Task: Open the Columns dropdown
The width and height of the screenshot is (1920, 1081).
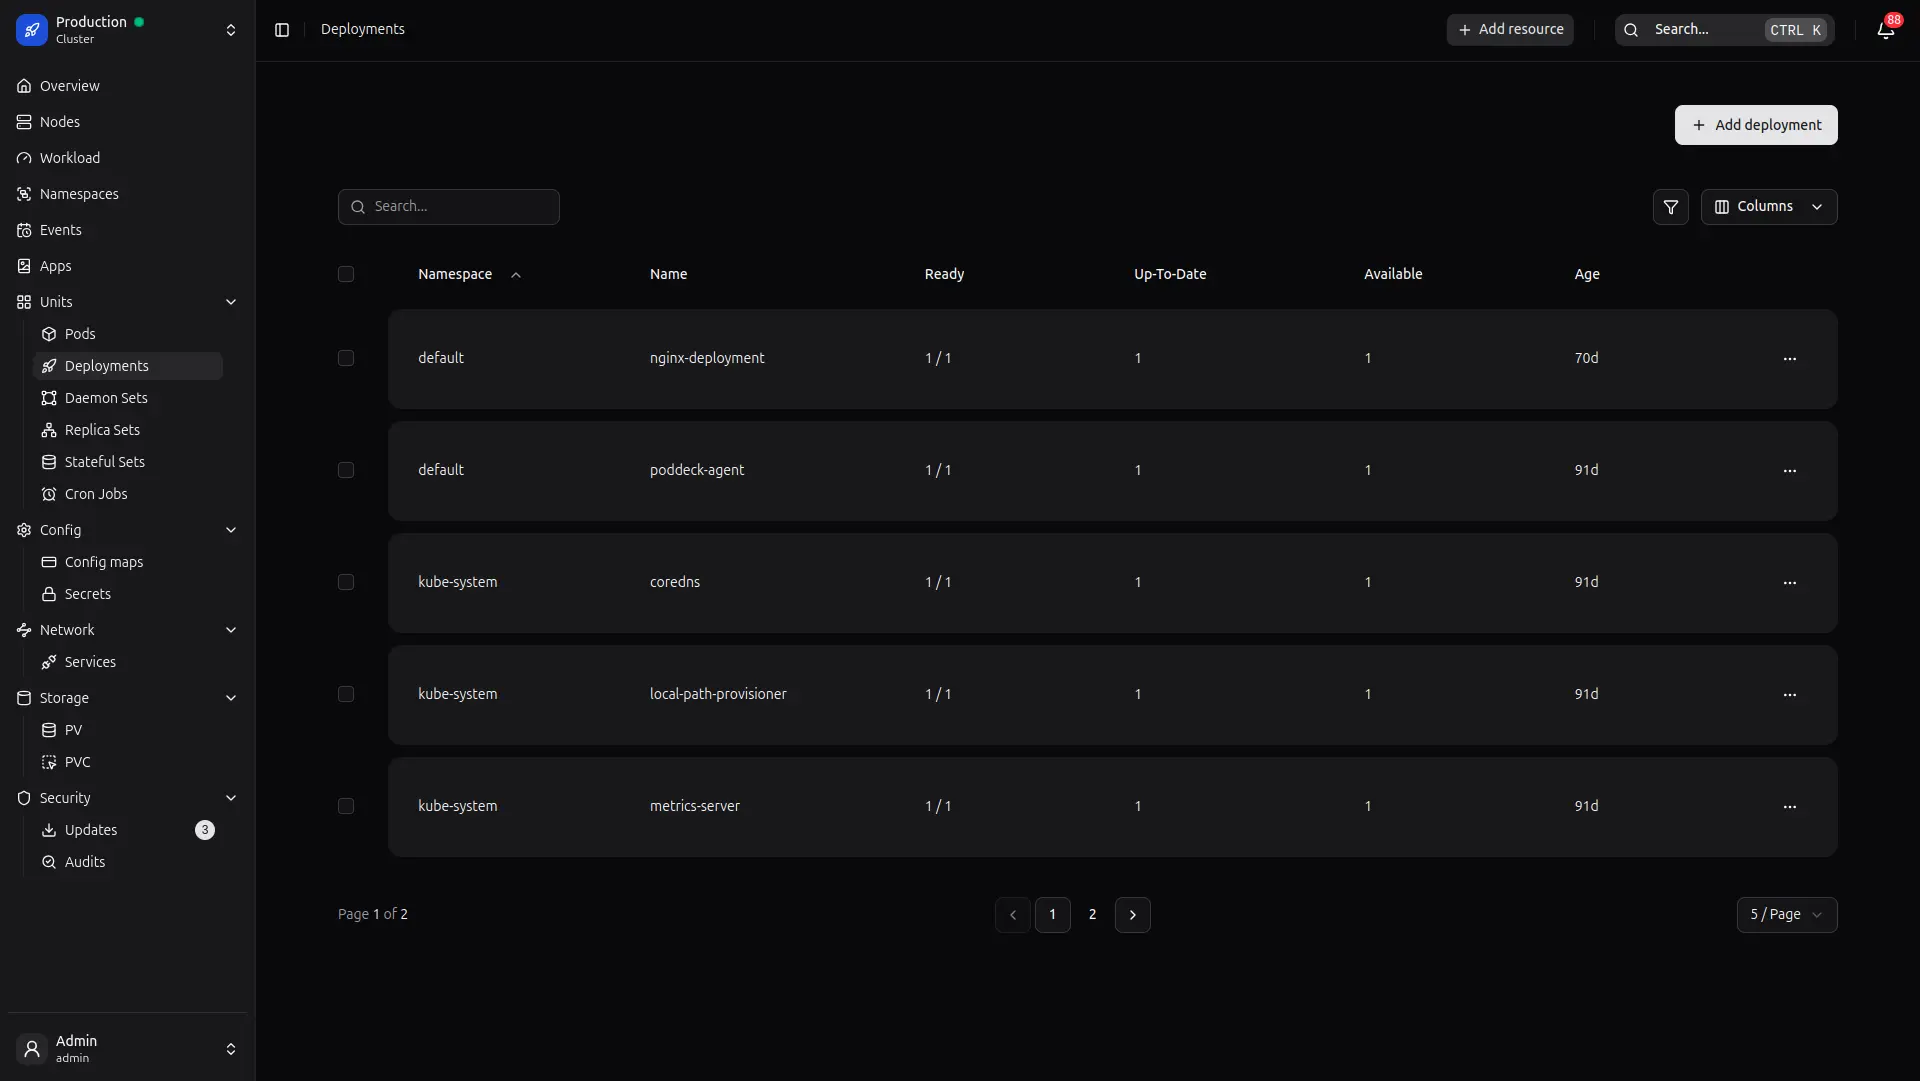Action: pyautogui.click(x=1768, y=207)
